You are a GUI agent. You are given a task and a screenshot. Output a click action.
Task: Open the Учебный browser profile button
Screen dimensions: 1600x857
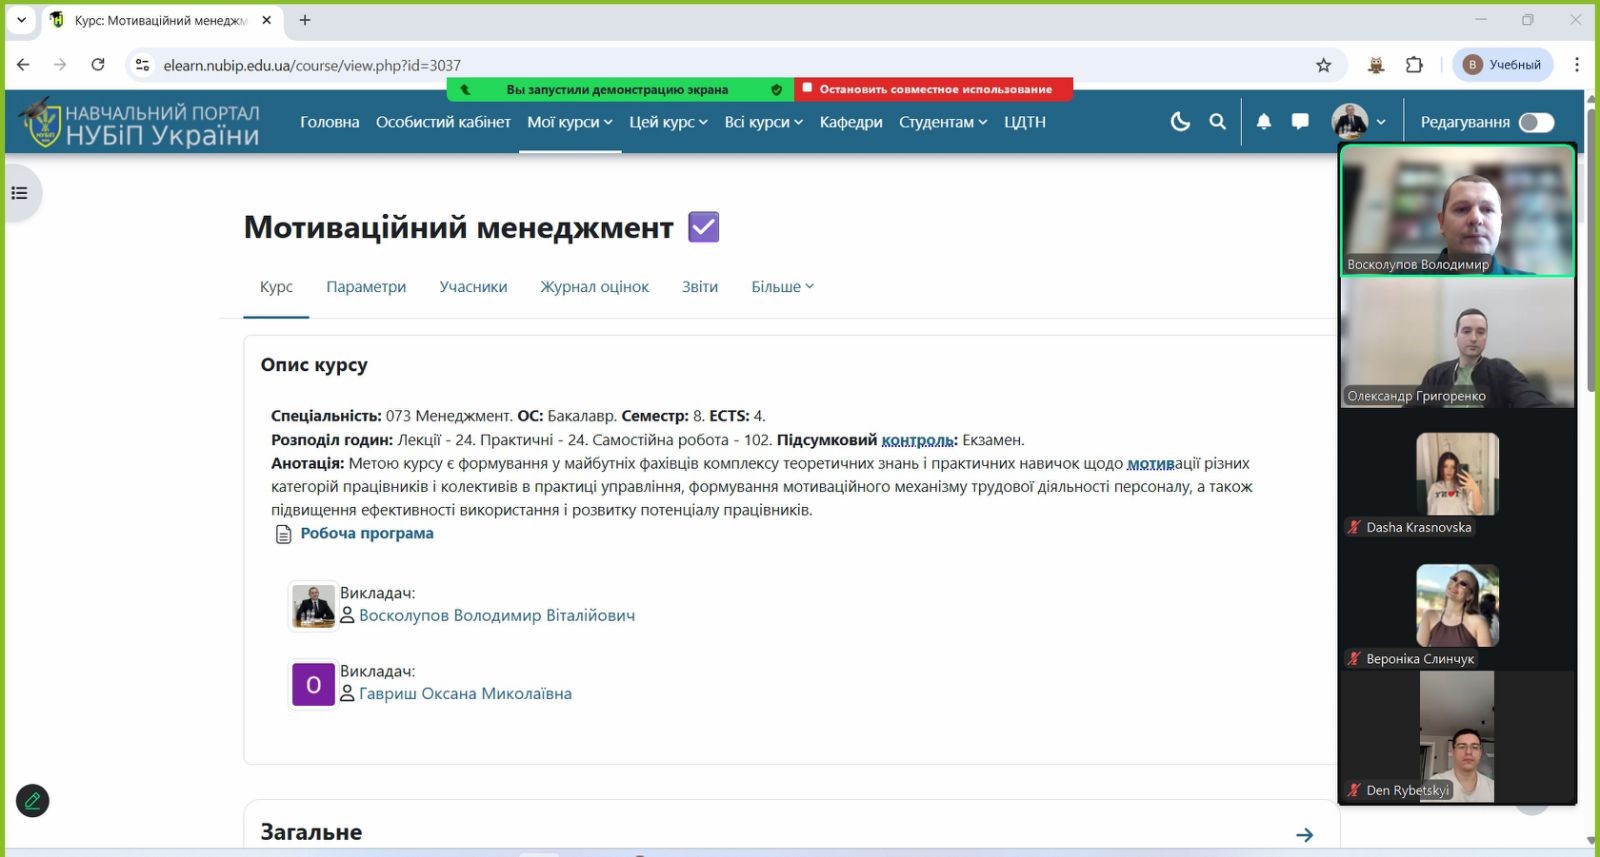1503,65
